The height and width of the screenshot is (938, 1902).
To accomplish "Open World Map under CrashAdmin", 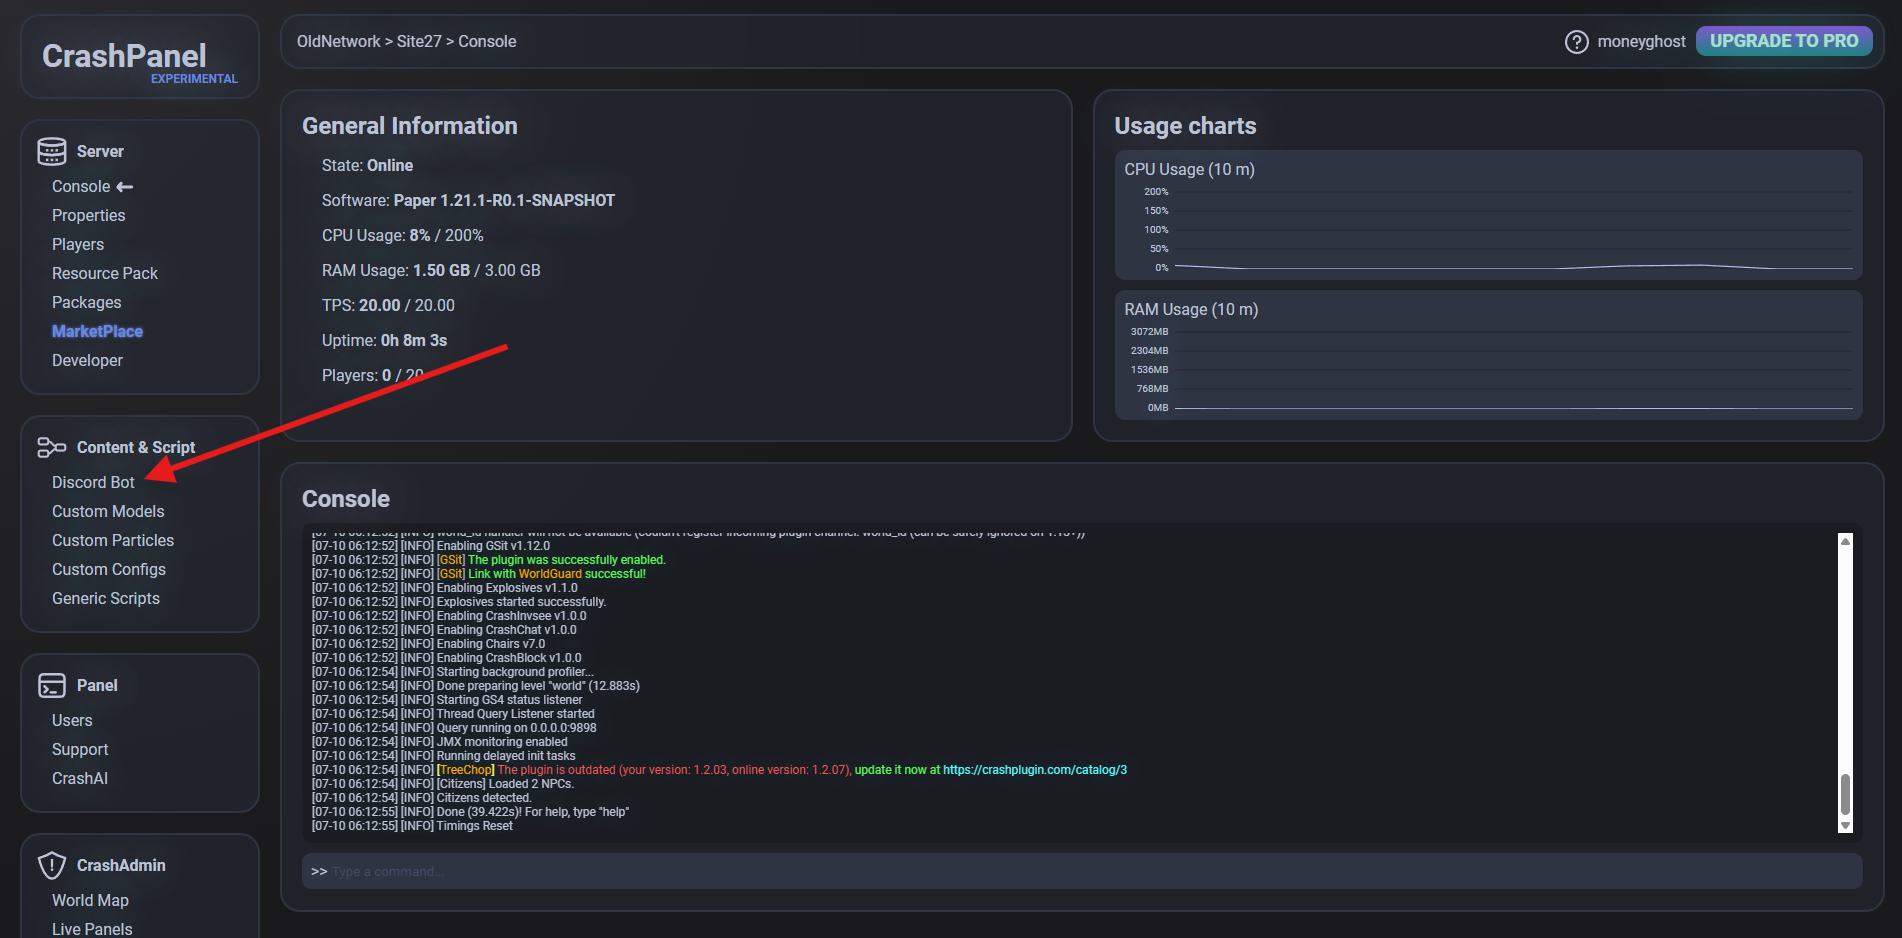I will tap(90, 900).
